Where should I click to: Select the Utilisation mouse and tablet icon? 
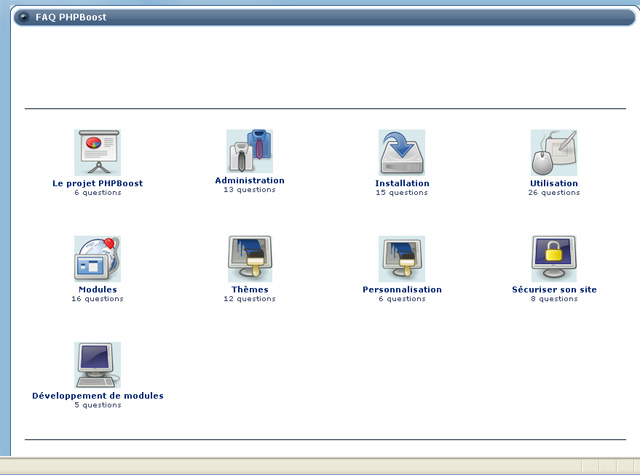(x=553, y=153)
